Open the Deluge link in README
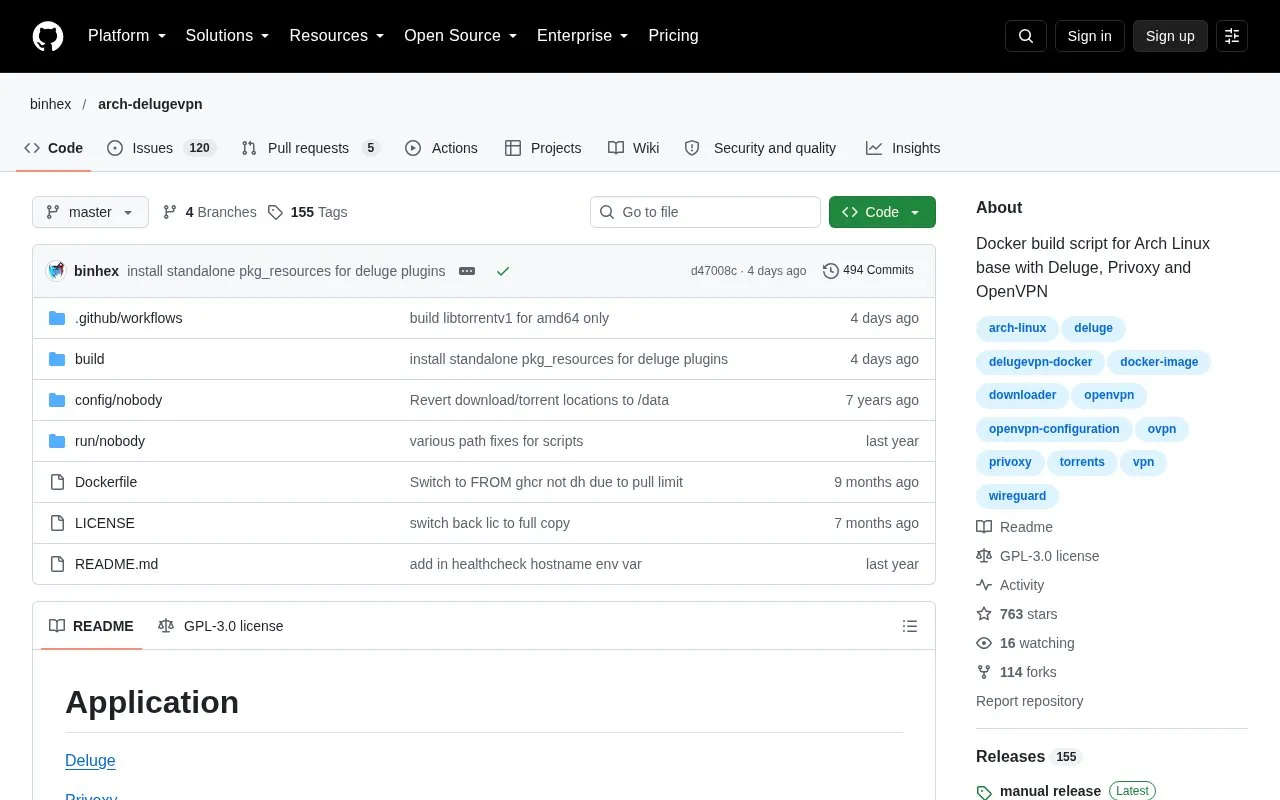The image size is (1280, 800). coord(90,761)
